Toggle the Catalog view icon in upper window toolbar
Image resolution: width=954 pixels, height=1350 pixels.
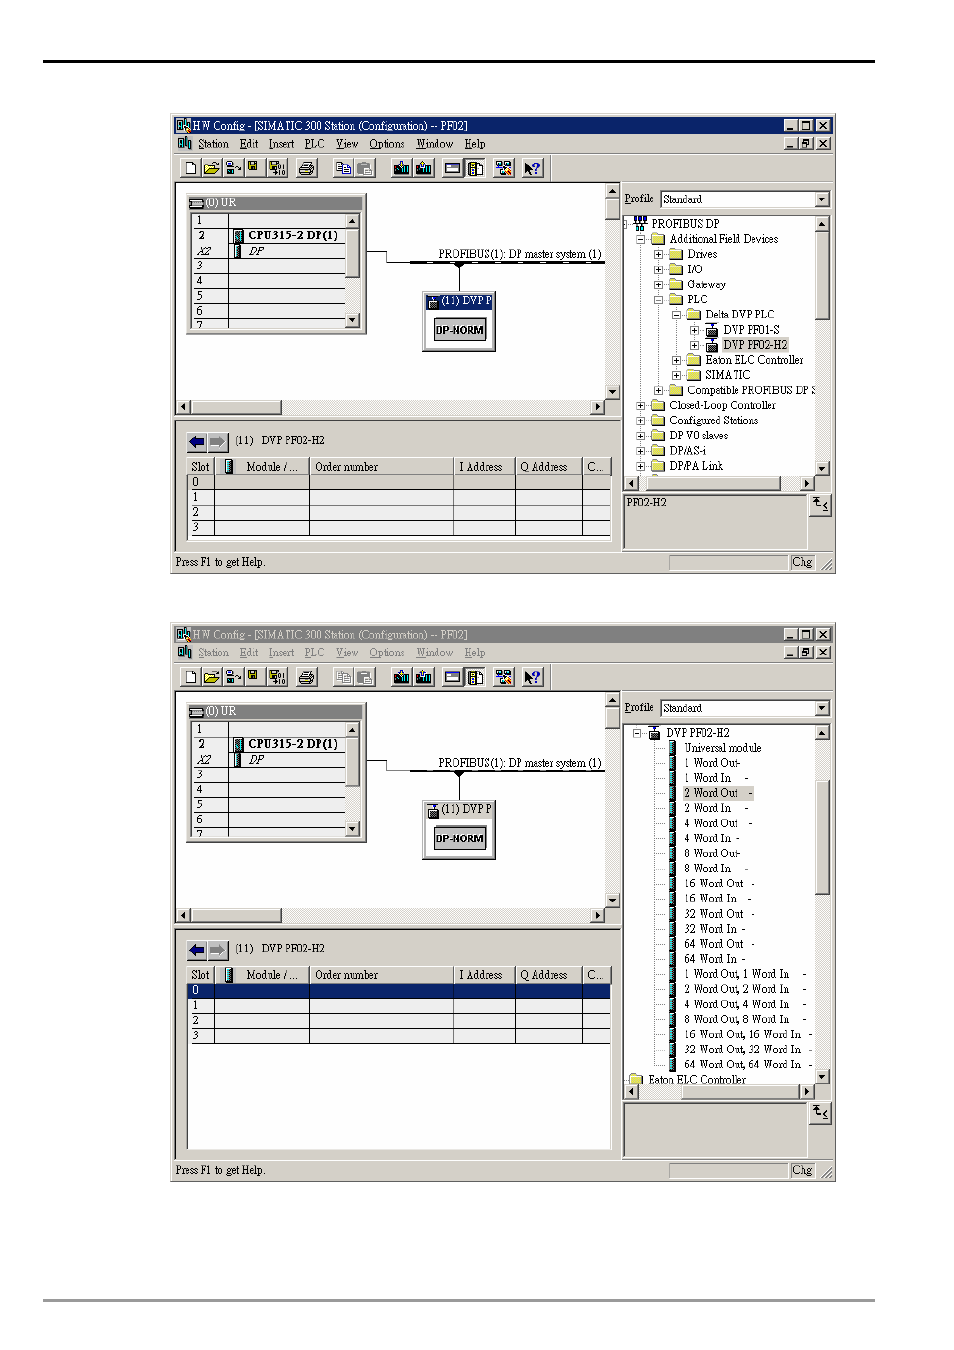[x=476, y=168]
